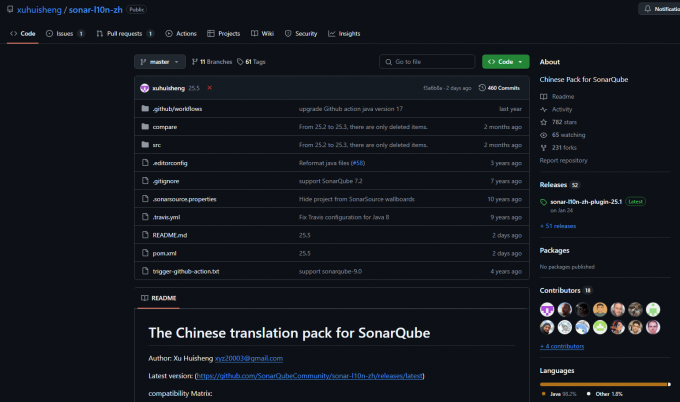The height and width of the screenshot is (402, 680).
Task: Open the .github/workflows folder
Action: coord(177,109)
